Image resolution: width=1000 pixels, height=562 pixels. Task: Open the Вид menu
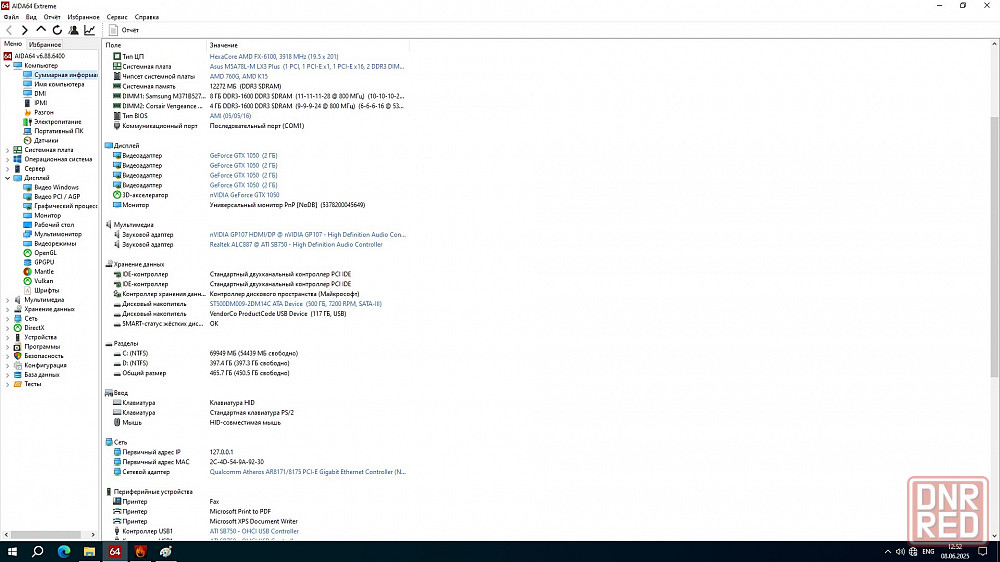(x=31, y=17)
